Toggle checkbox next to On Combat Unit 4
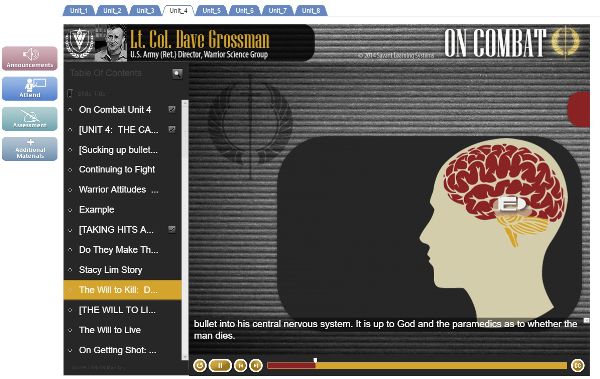This screenshot has width=600, height=379. [x=172, y=109]
